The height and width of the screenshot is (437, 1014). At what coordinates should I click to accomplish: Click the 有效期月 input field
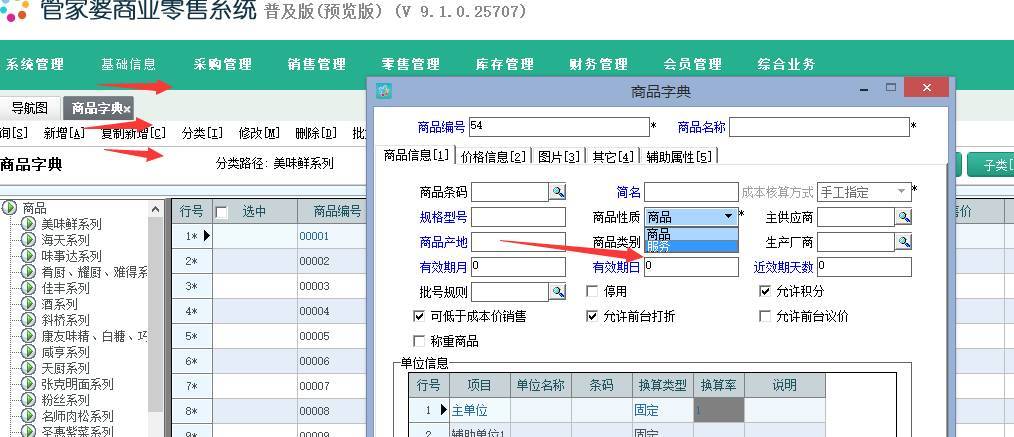click(518, 266)
